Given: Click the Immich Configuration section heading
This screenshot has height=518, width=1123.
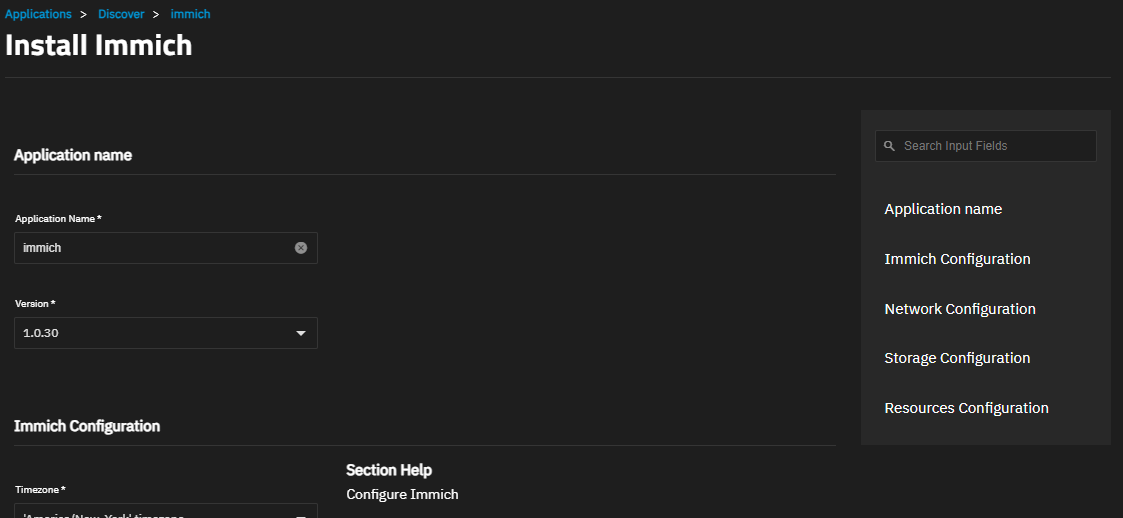Looking at the screenshot, I should (87, 426).
